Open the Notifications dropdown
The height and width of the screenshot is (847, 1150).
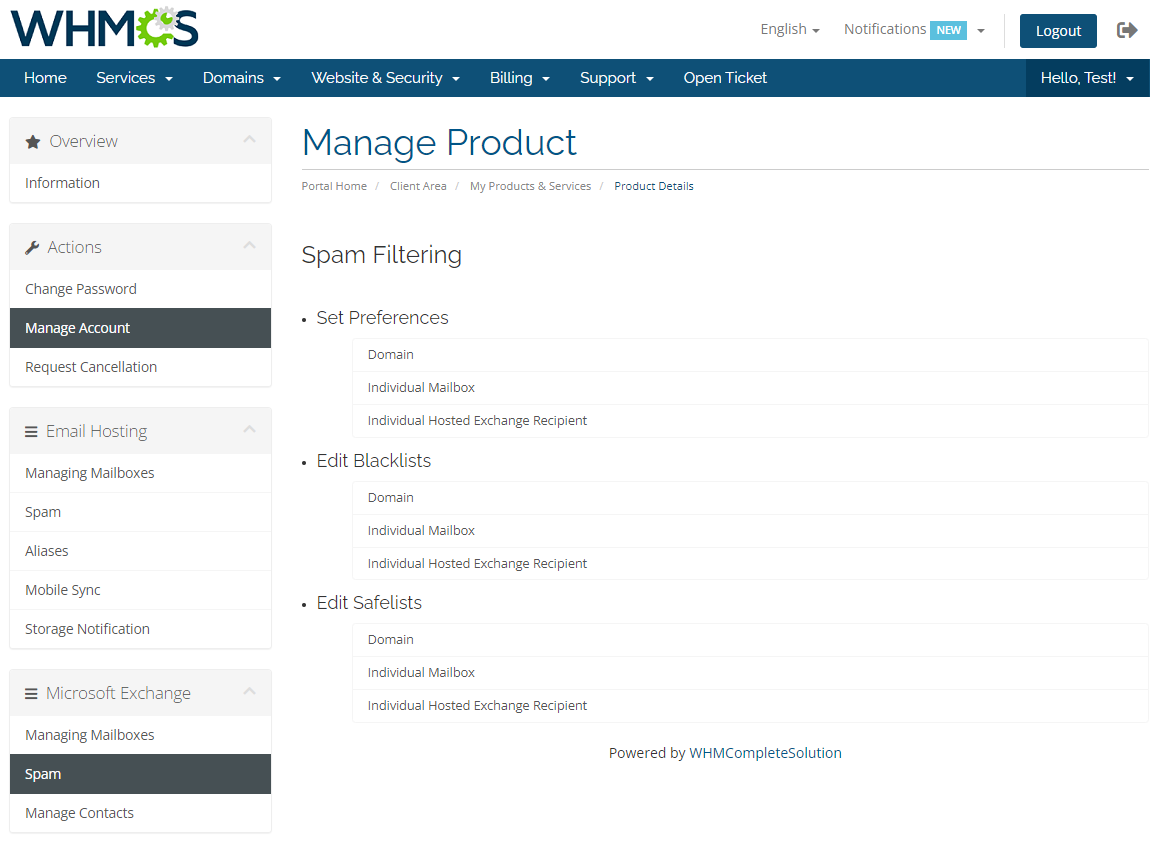(914, 29)
